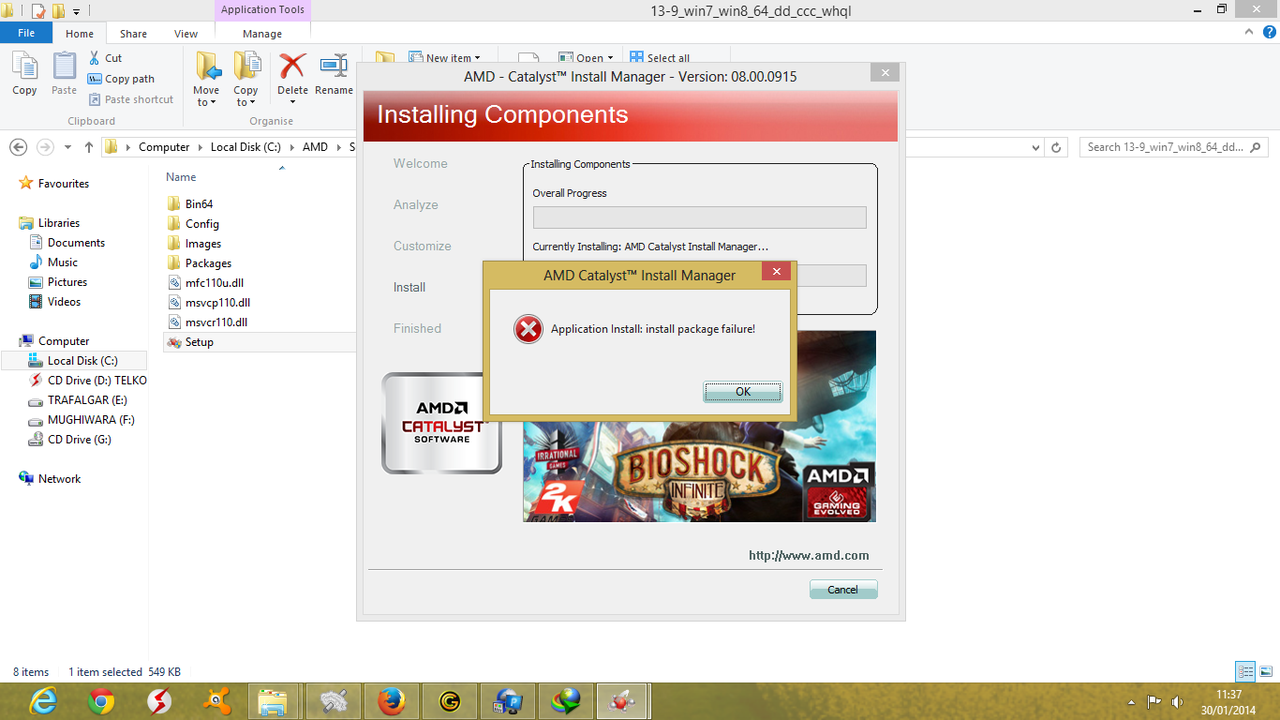Screen dimensions: 1280x720
Task: Select Favourites in the navigation pane
Action: (x=63, y=184)
